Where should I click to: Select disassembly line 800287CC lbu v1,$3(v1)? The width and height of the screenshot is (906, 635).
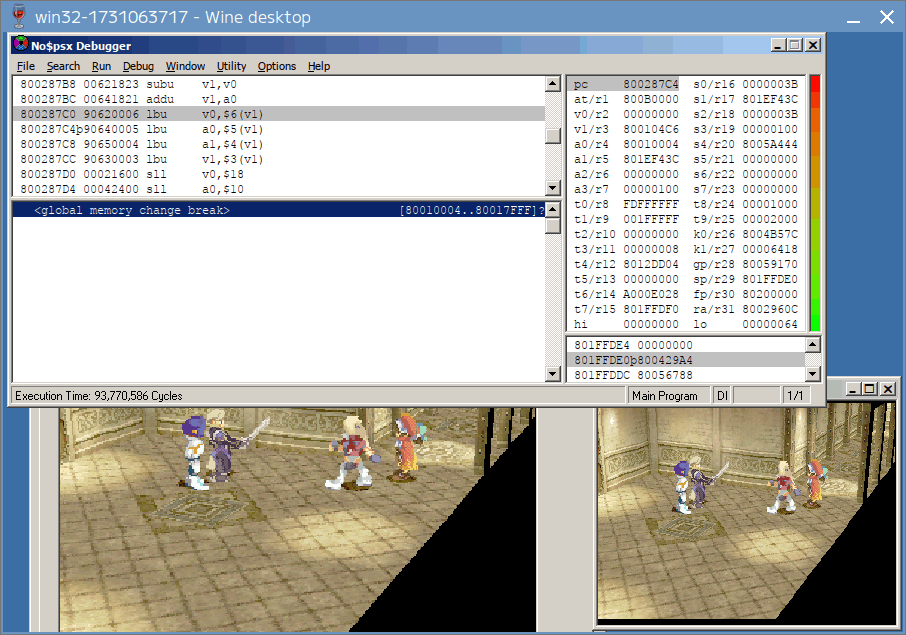(279, 159)
